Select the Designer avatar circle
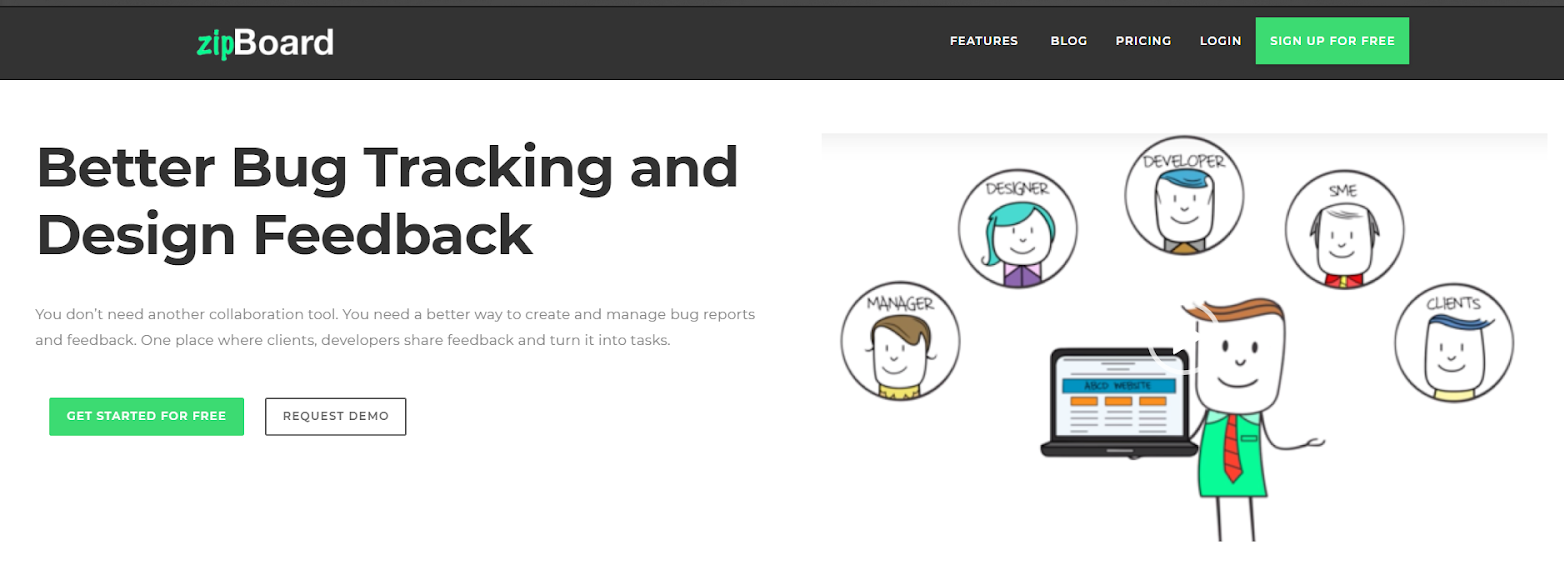 (1017, 230)
